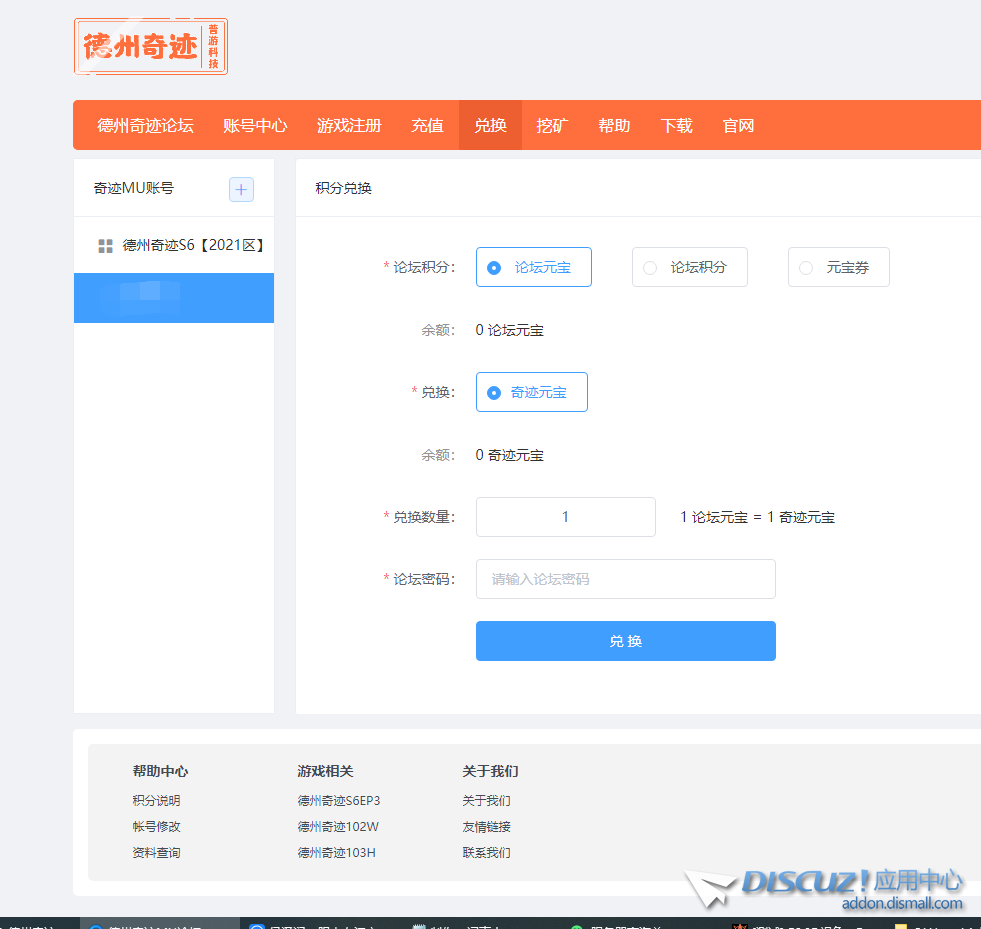Focus the 论坛密码 password input field
981x929 pixels.
[x=625, y=579]
